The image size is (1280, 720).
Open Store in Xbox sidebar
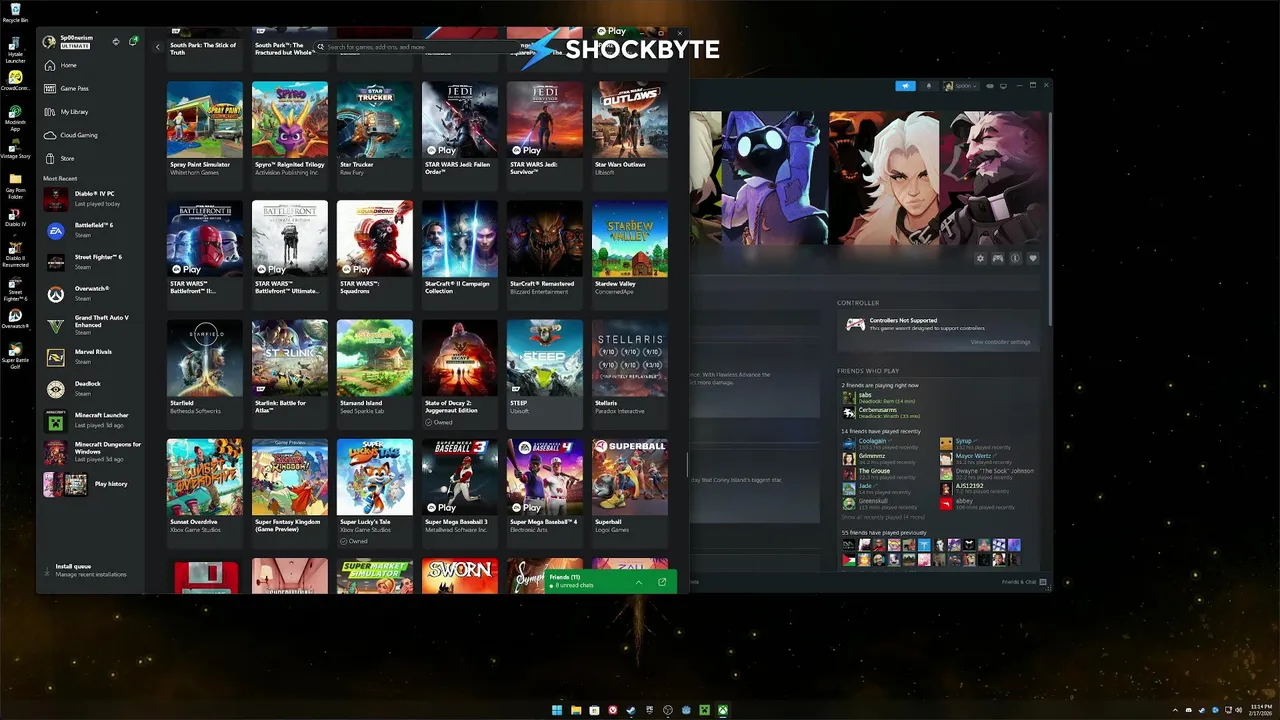coord(91,158)
